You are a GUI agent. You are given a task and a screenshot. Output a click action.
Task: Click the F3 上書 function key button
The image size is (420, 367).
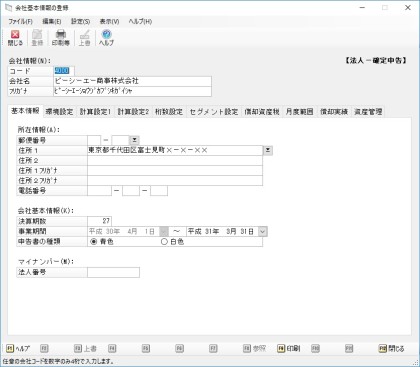coord(86,349)
